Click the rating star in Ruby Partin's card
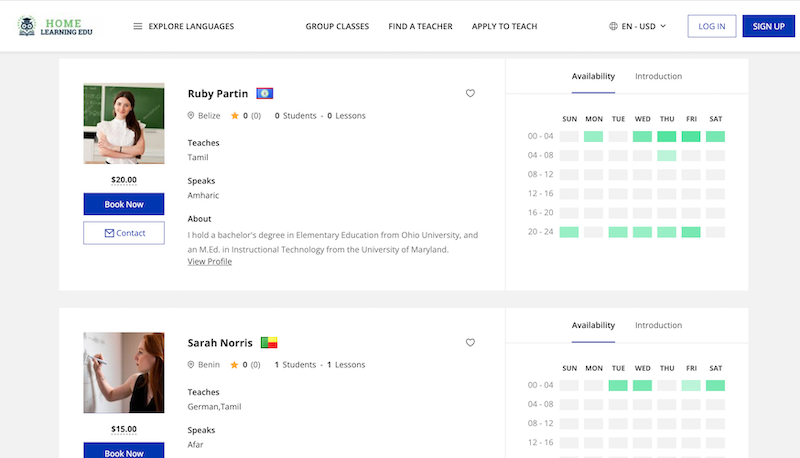 pos(235,116)
